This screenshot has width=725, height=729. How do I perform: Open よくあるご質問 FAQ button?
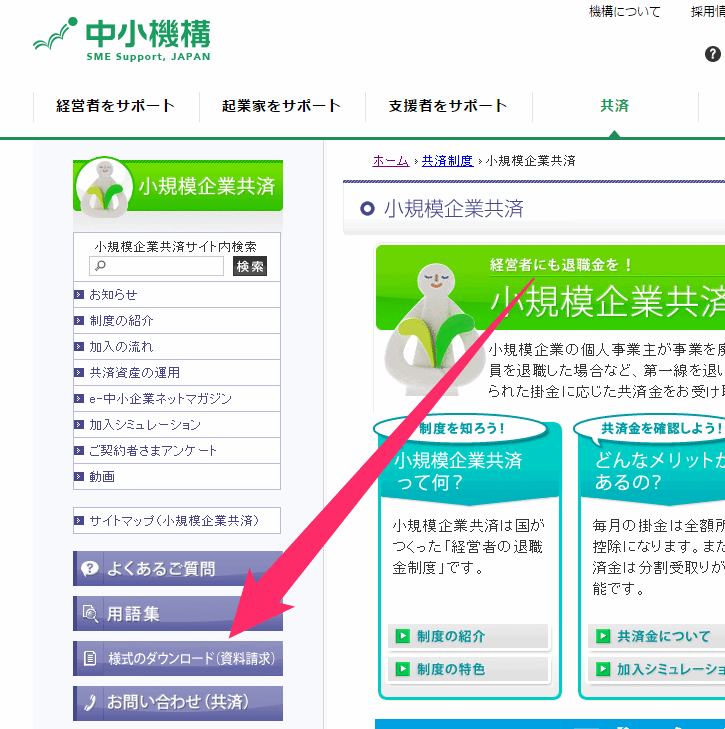pyautogui.click(x=177, y=568)
